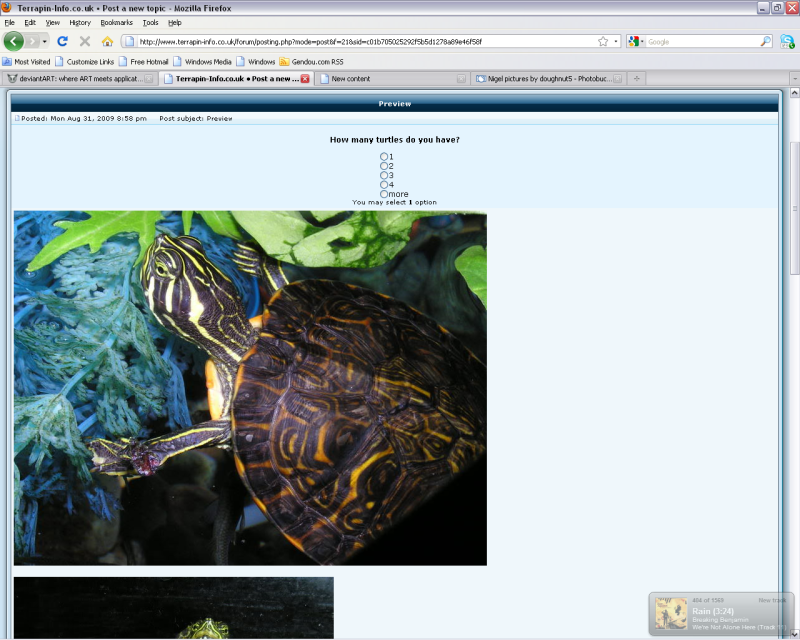Viewport: 800px width, 640px height.
Task: Click the search magnifier icon
Action: (766, 42)
